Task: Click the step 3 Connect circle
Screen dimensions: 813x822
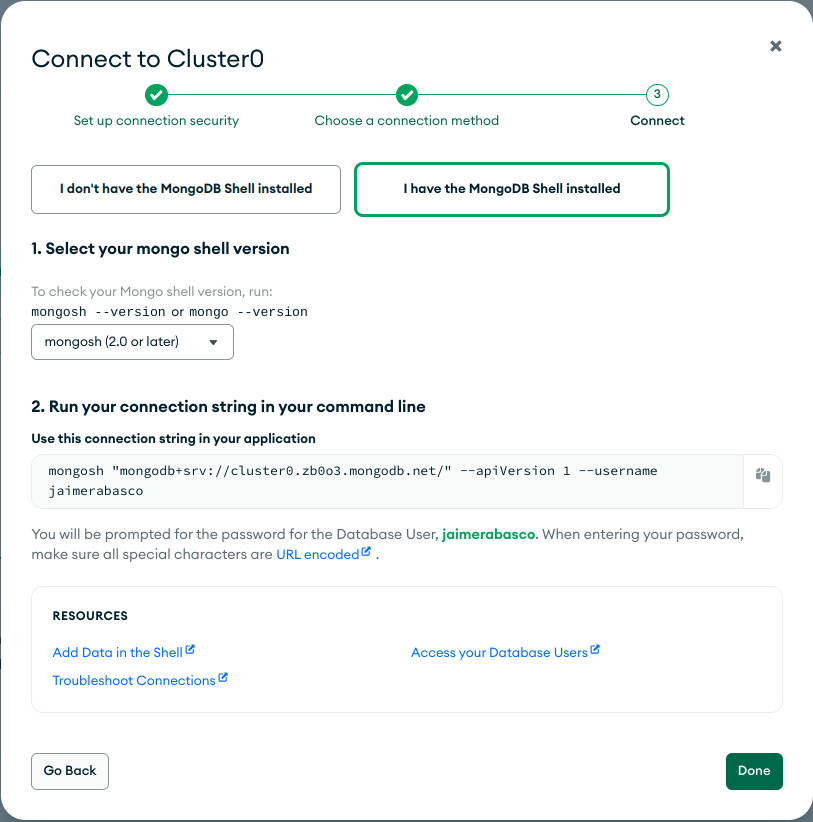Action: [657, 95]
